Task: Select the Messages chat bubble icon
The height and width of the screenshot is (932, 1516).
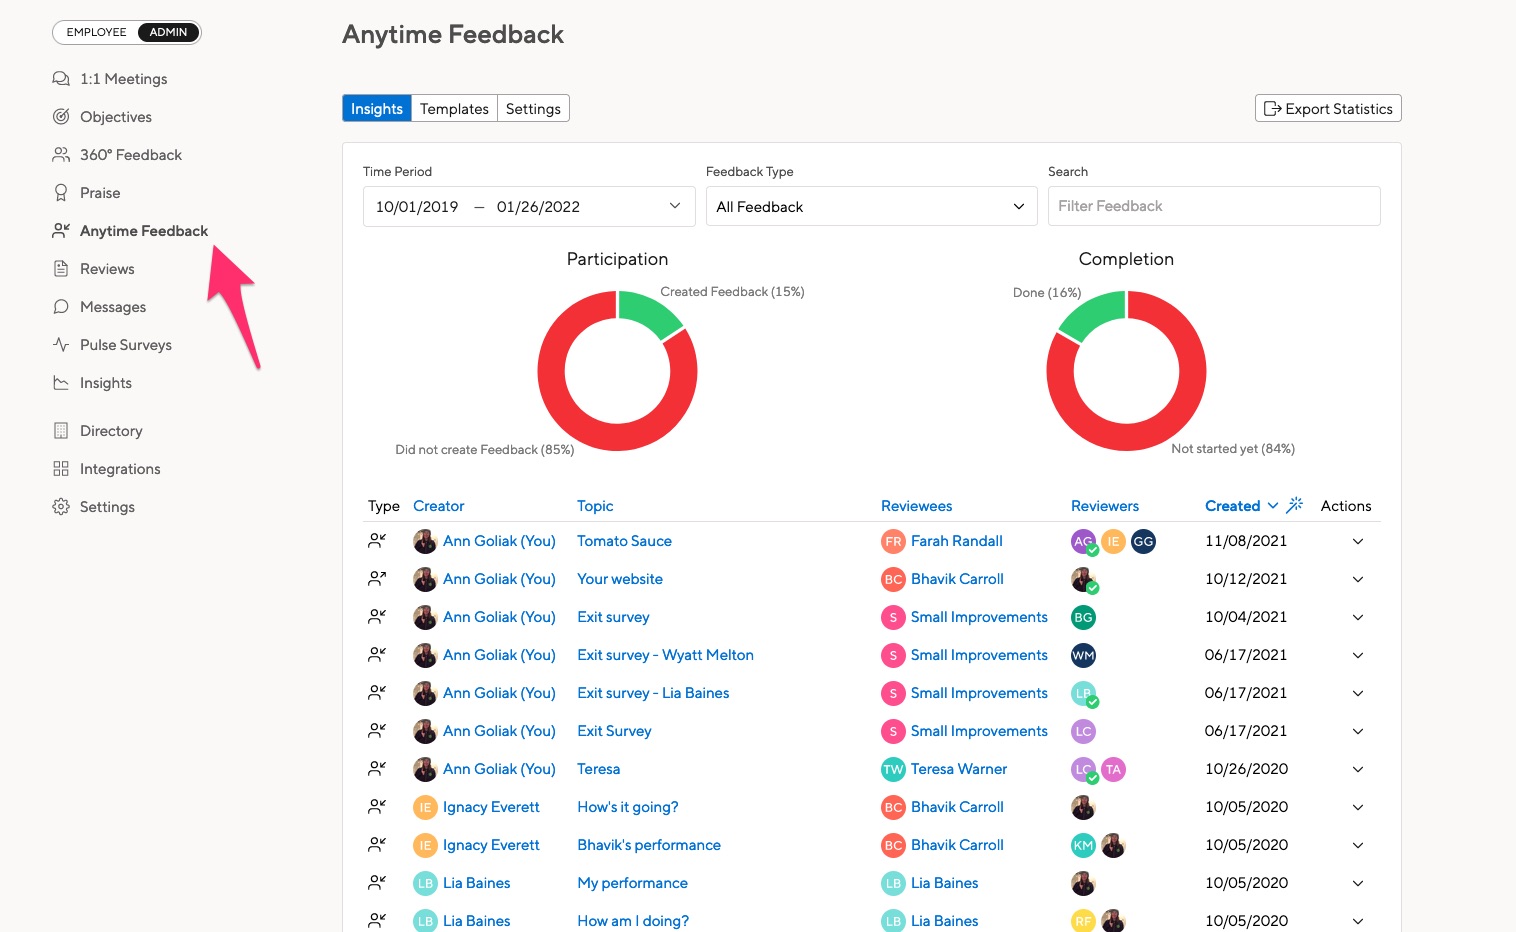Action: click(x=61, y=306)
